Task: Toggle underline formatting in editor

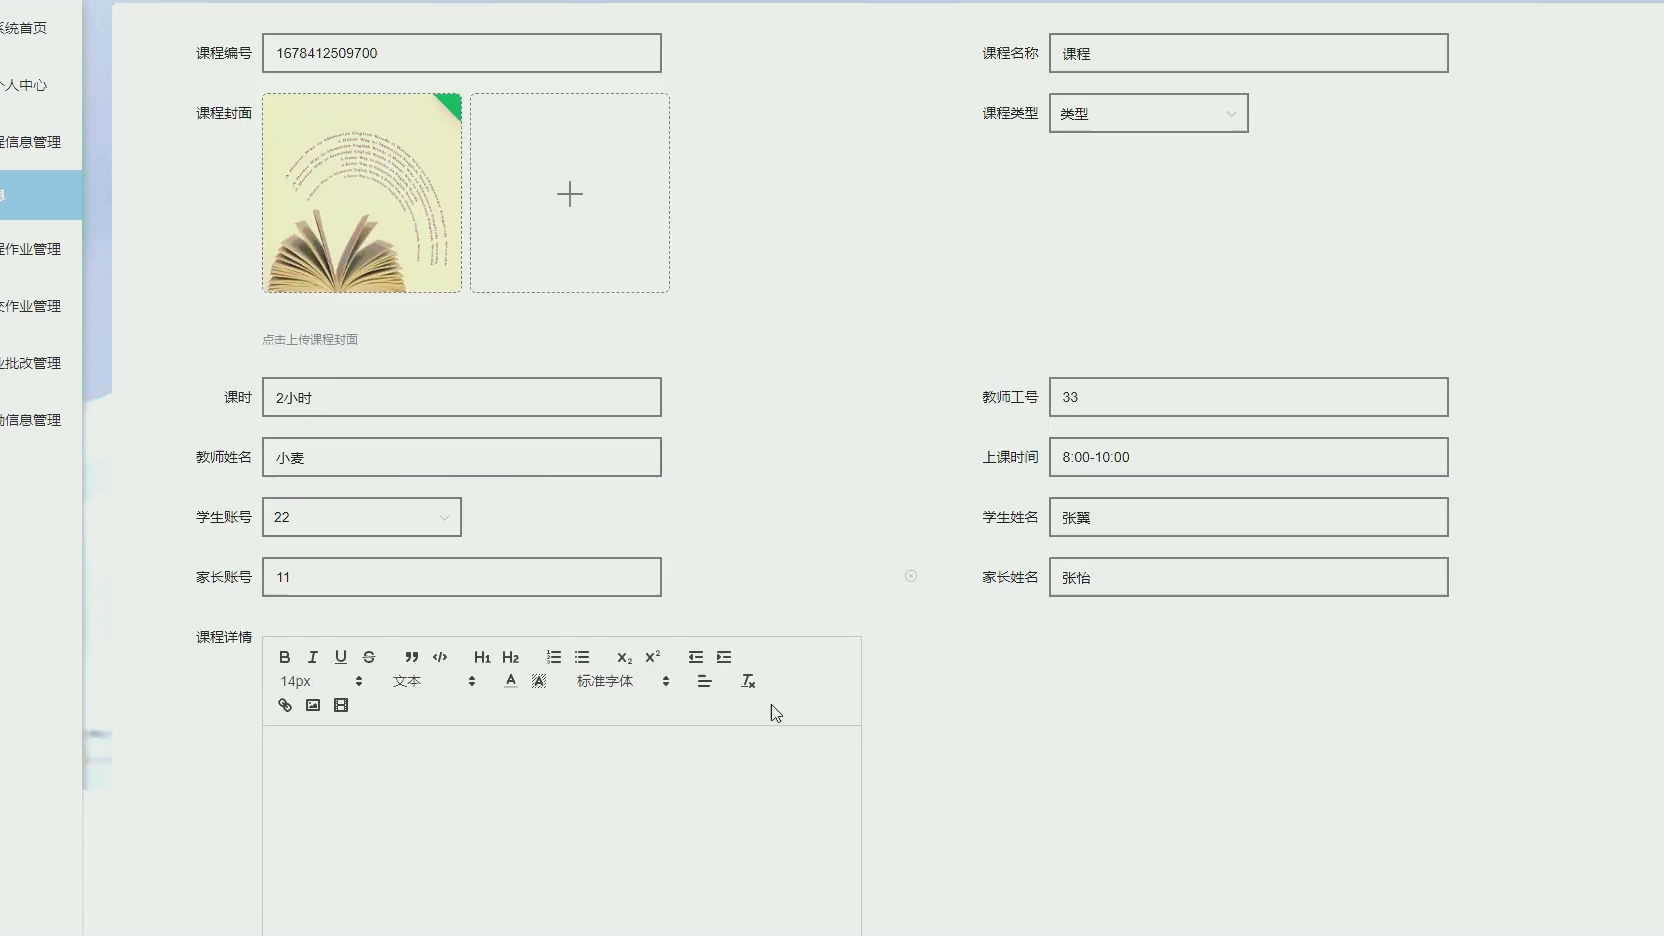Action: [x=341, y=657]
